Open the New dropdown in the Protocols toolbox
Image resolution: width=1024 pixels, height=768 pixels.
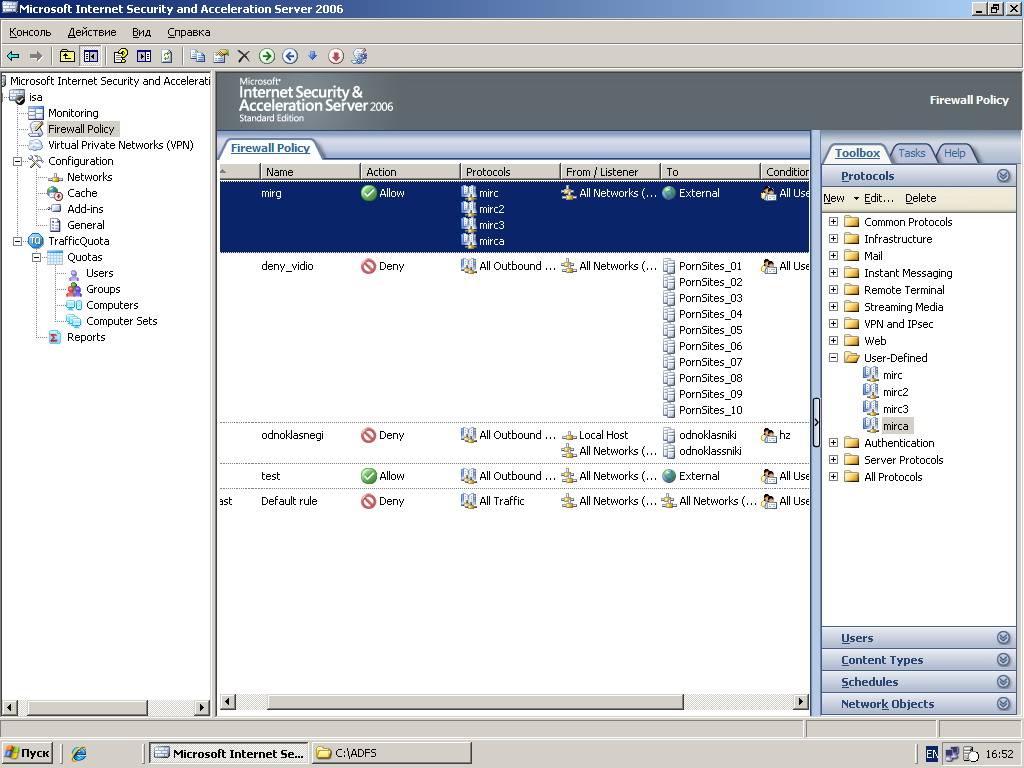pos(841,199)
